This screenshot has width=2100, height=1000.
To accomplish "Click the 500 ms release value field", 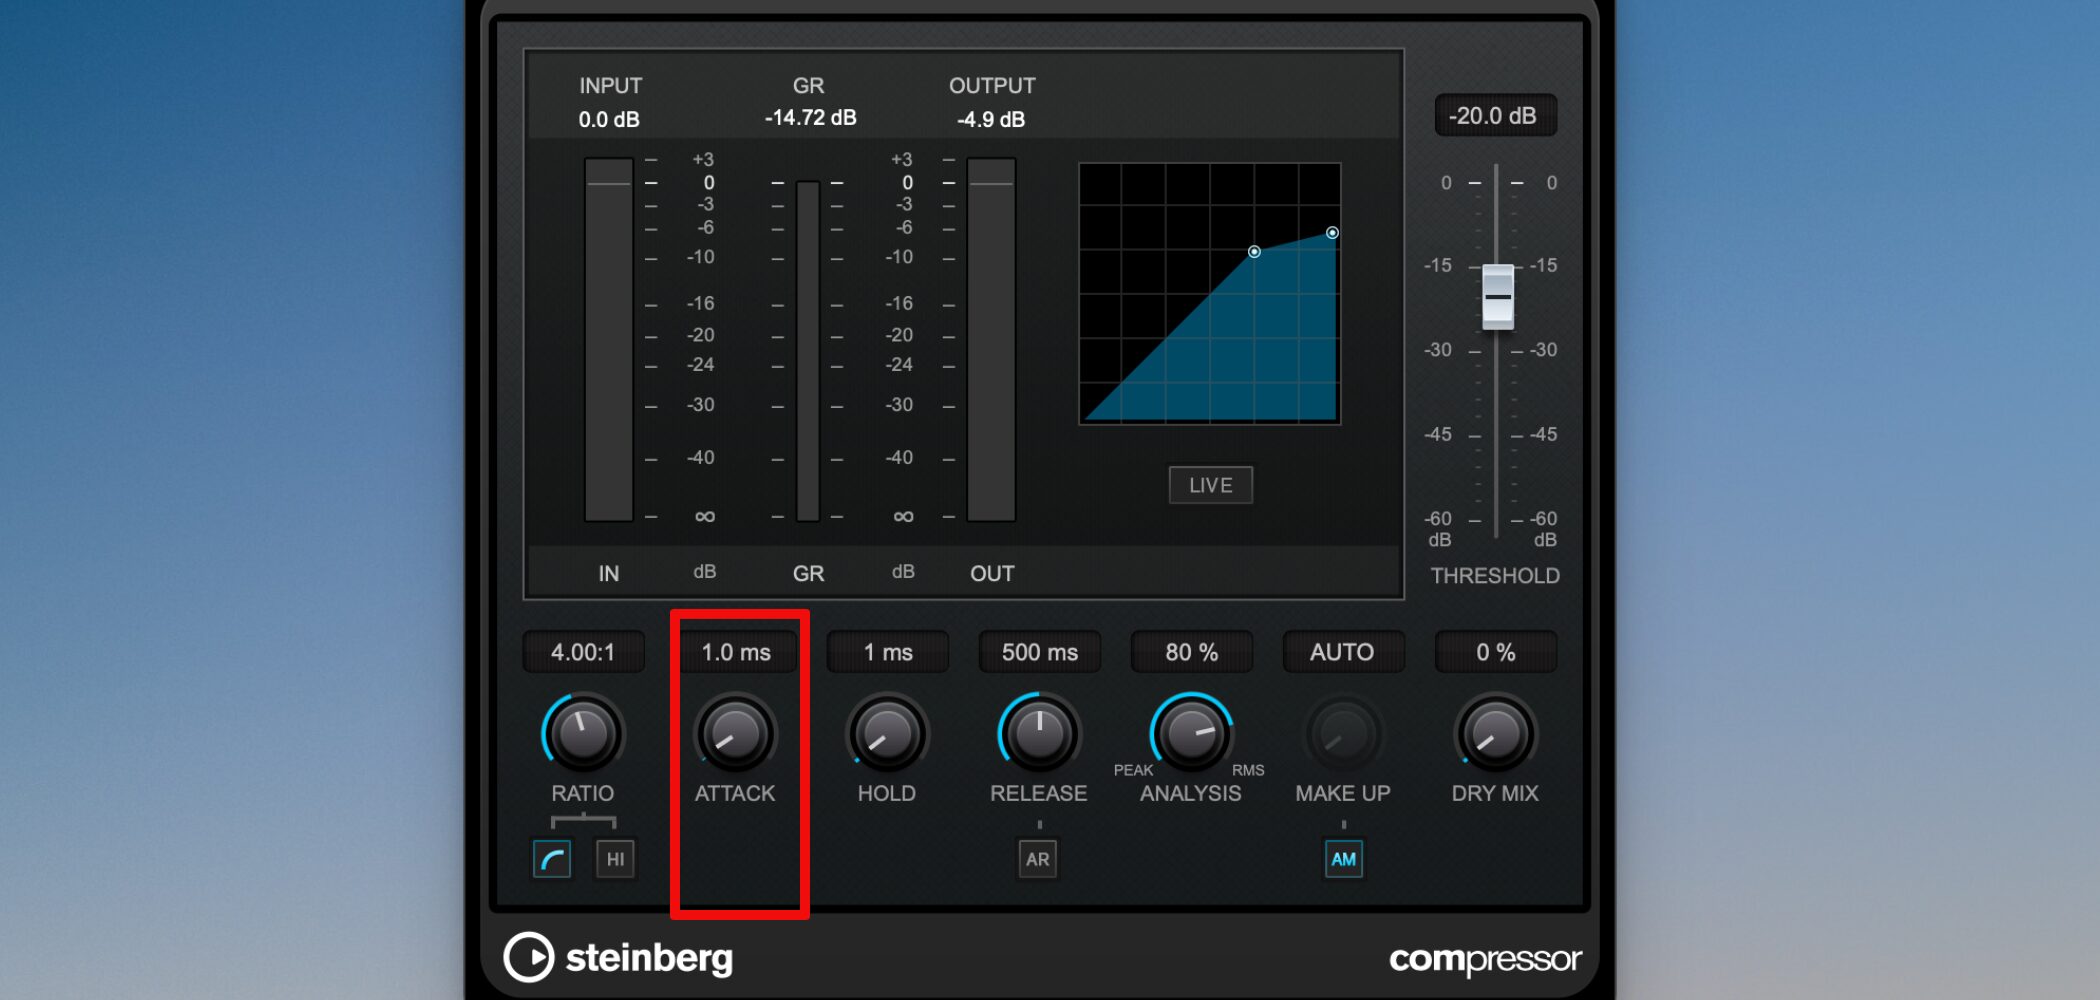I will [x=1040, y=652].
